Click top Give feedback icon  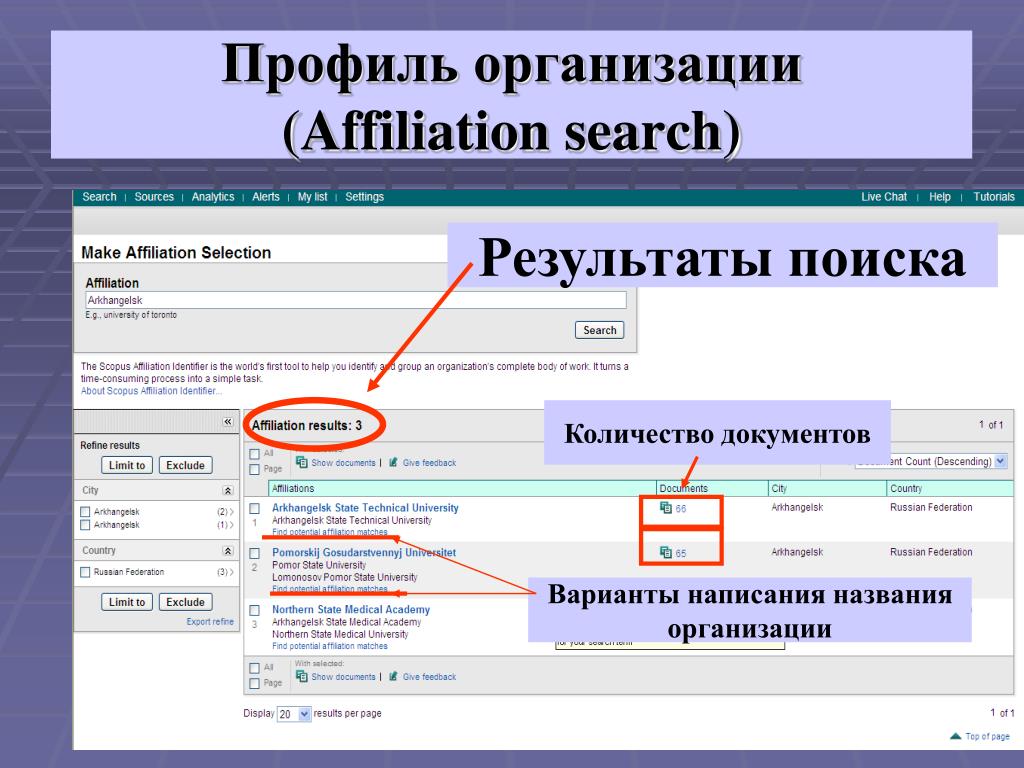[x=393, y=462]
